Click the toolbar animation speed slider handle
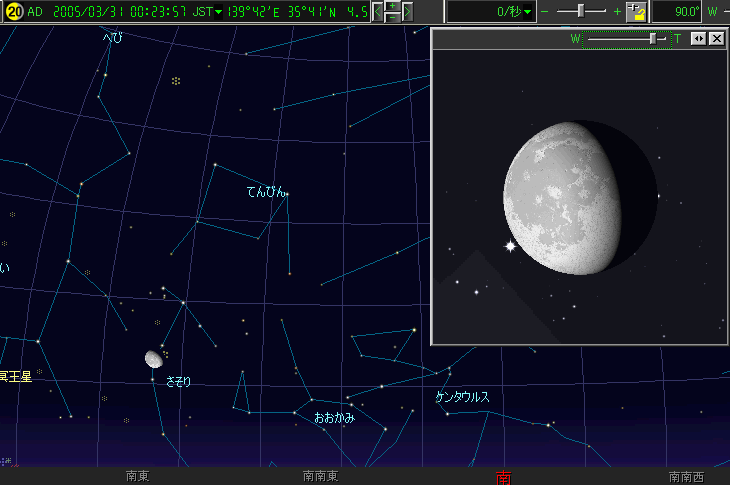Image resolution: width=730 pixels, height=485 pixels. coord(583,11)
